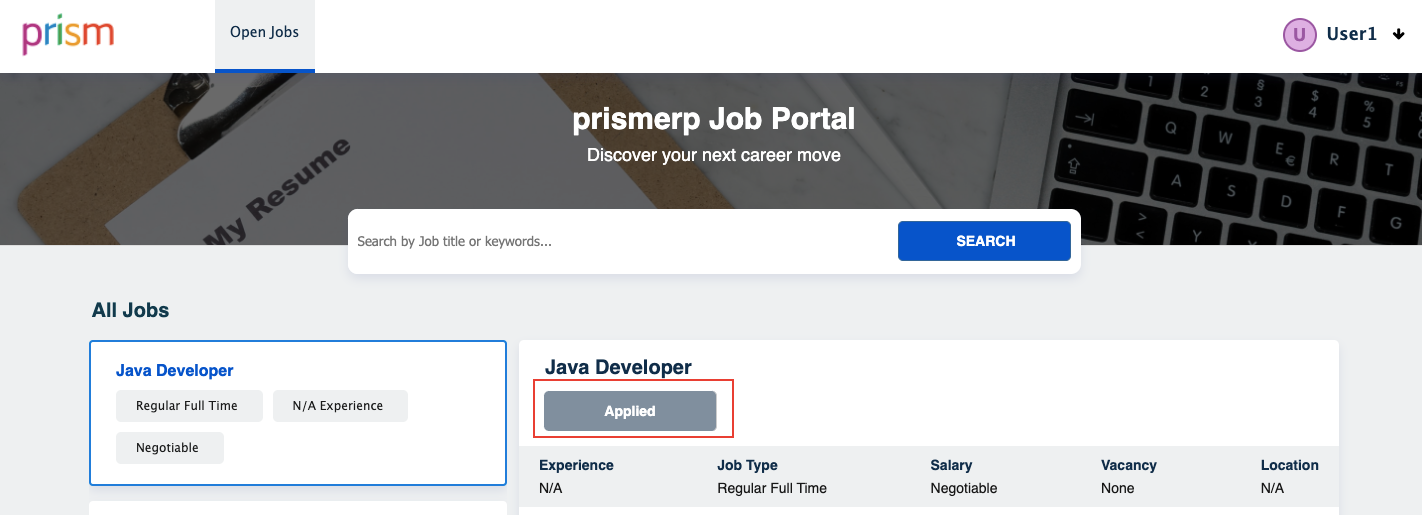Image resolution: width=1422 pixels, height=515 pixels.
Task: Click the prism logo
Action: click(x=68, y=35)
